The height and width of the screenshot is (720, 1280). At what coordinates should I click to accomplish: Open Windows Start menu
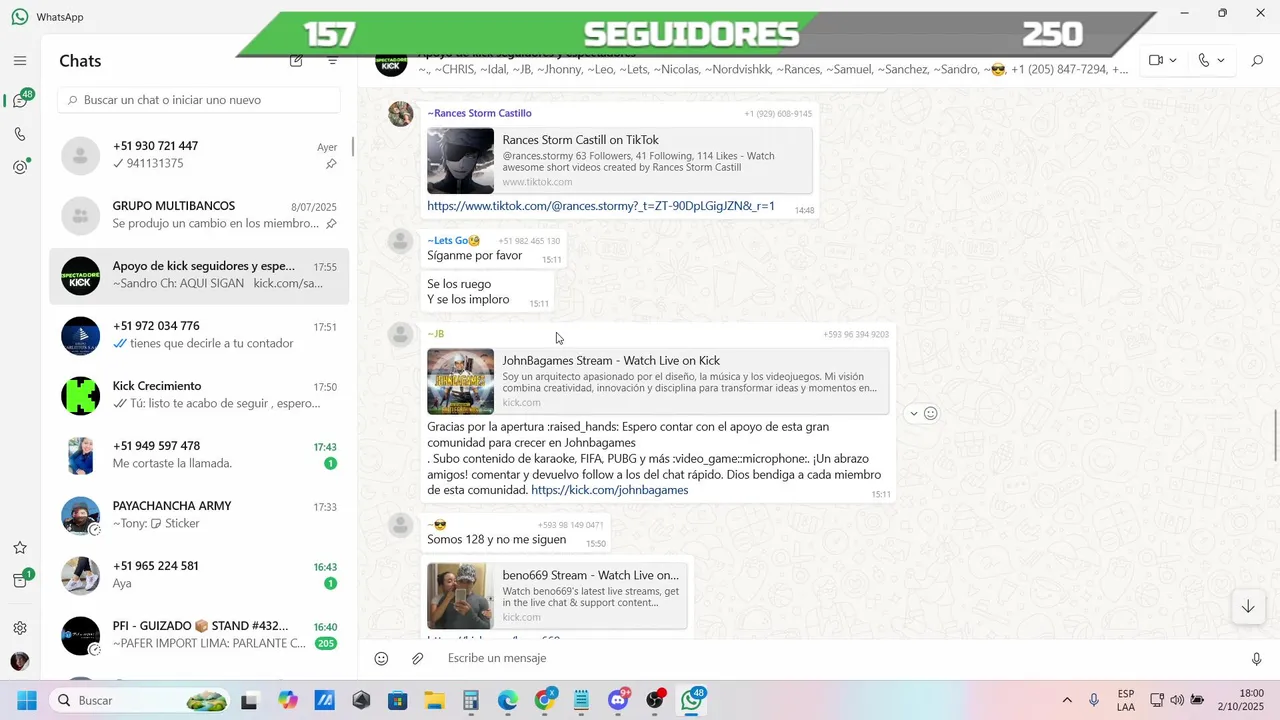tap(26, 700)
